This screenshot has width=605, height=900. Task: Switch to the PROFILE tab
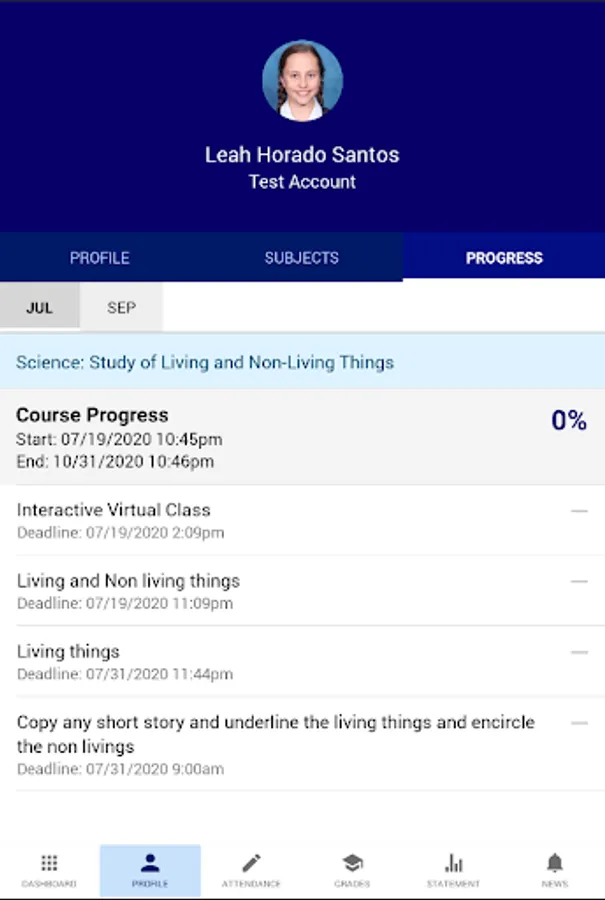[x=100, y=258]
